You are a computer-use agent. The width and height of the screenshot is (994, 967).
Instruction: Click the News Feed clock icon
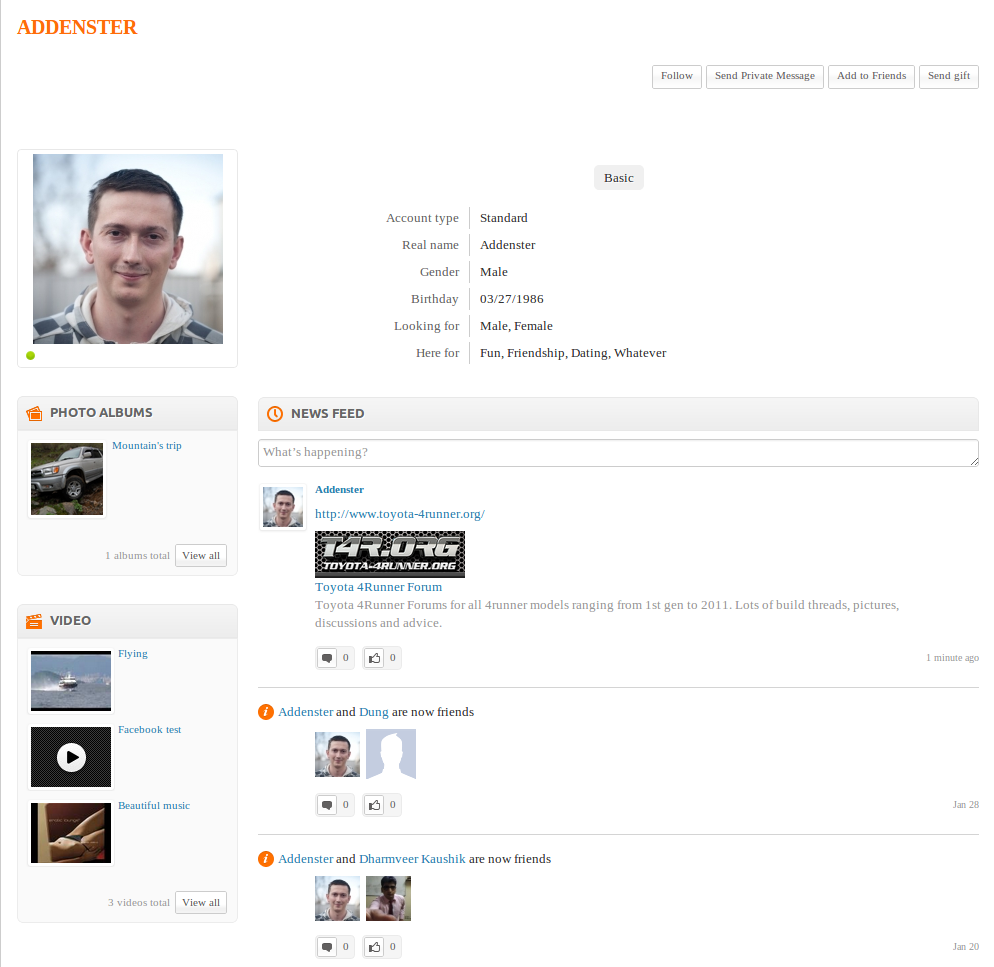tap(275, 413)
